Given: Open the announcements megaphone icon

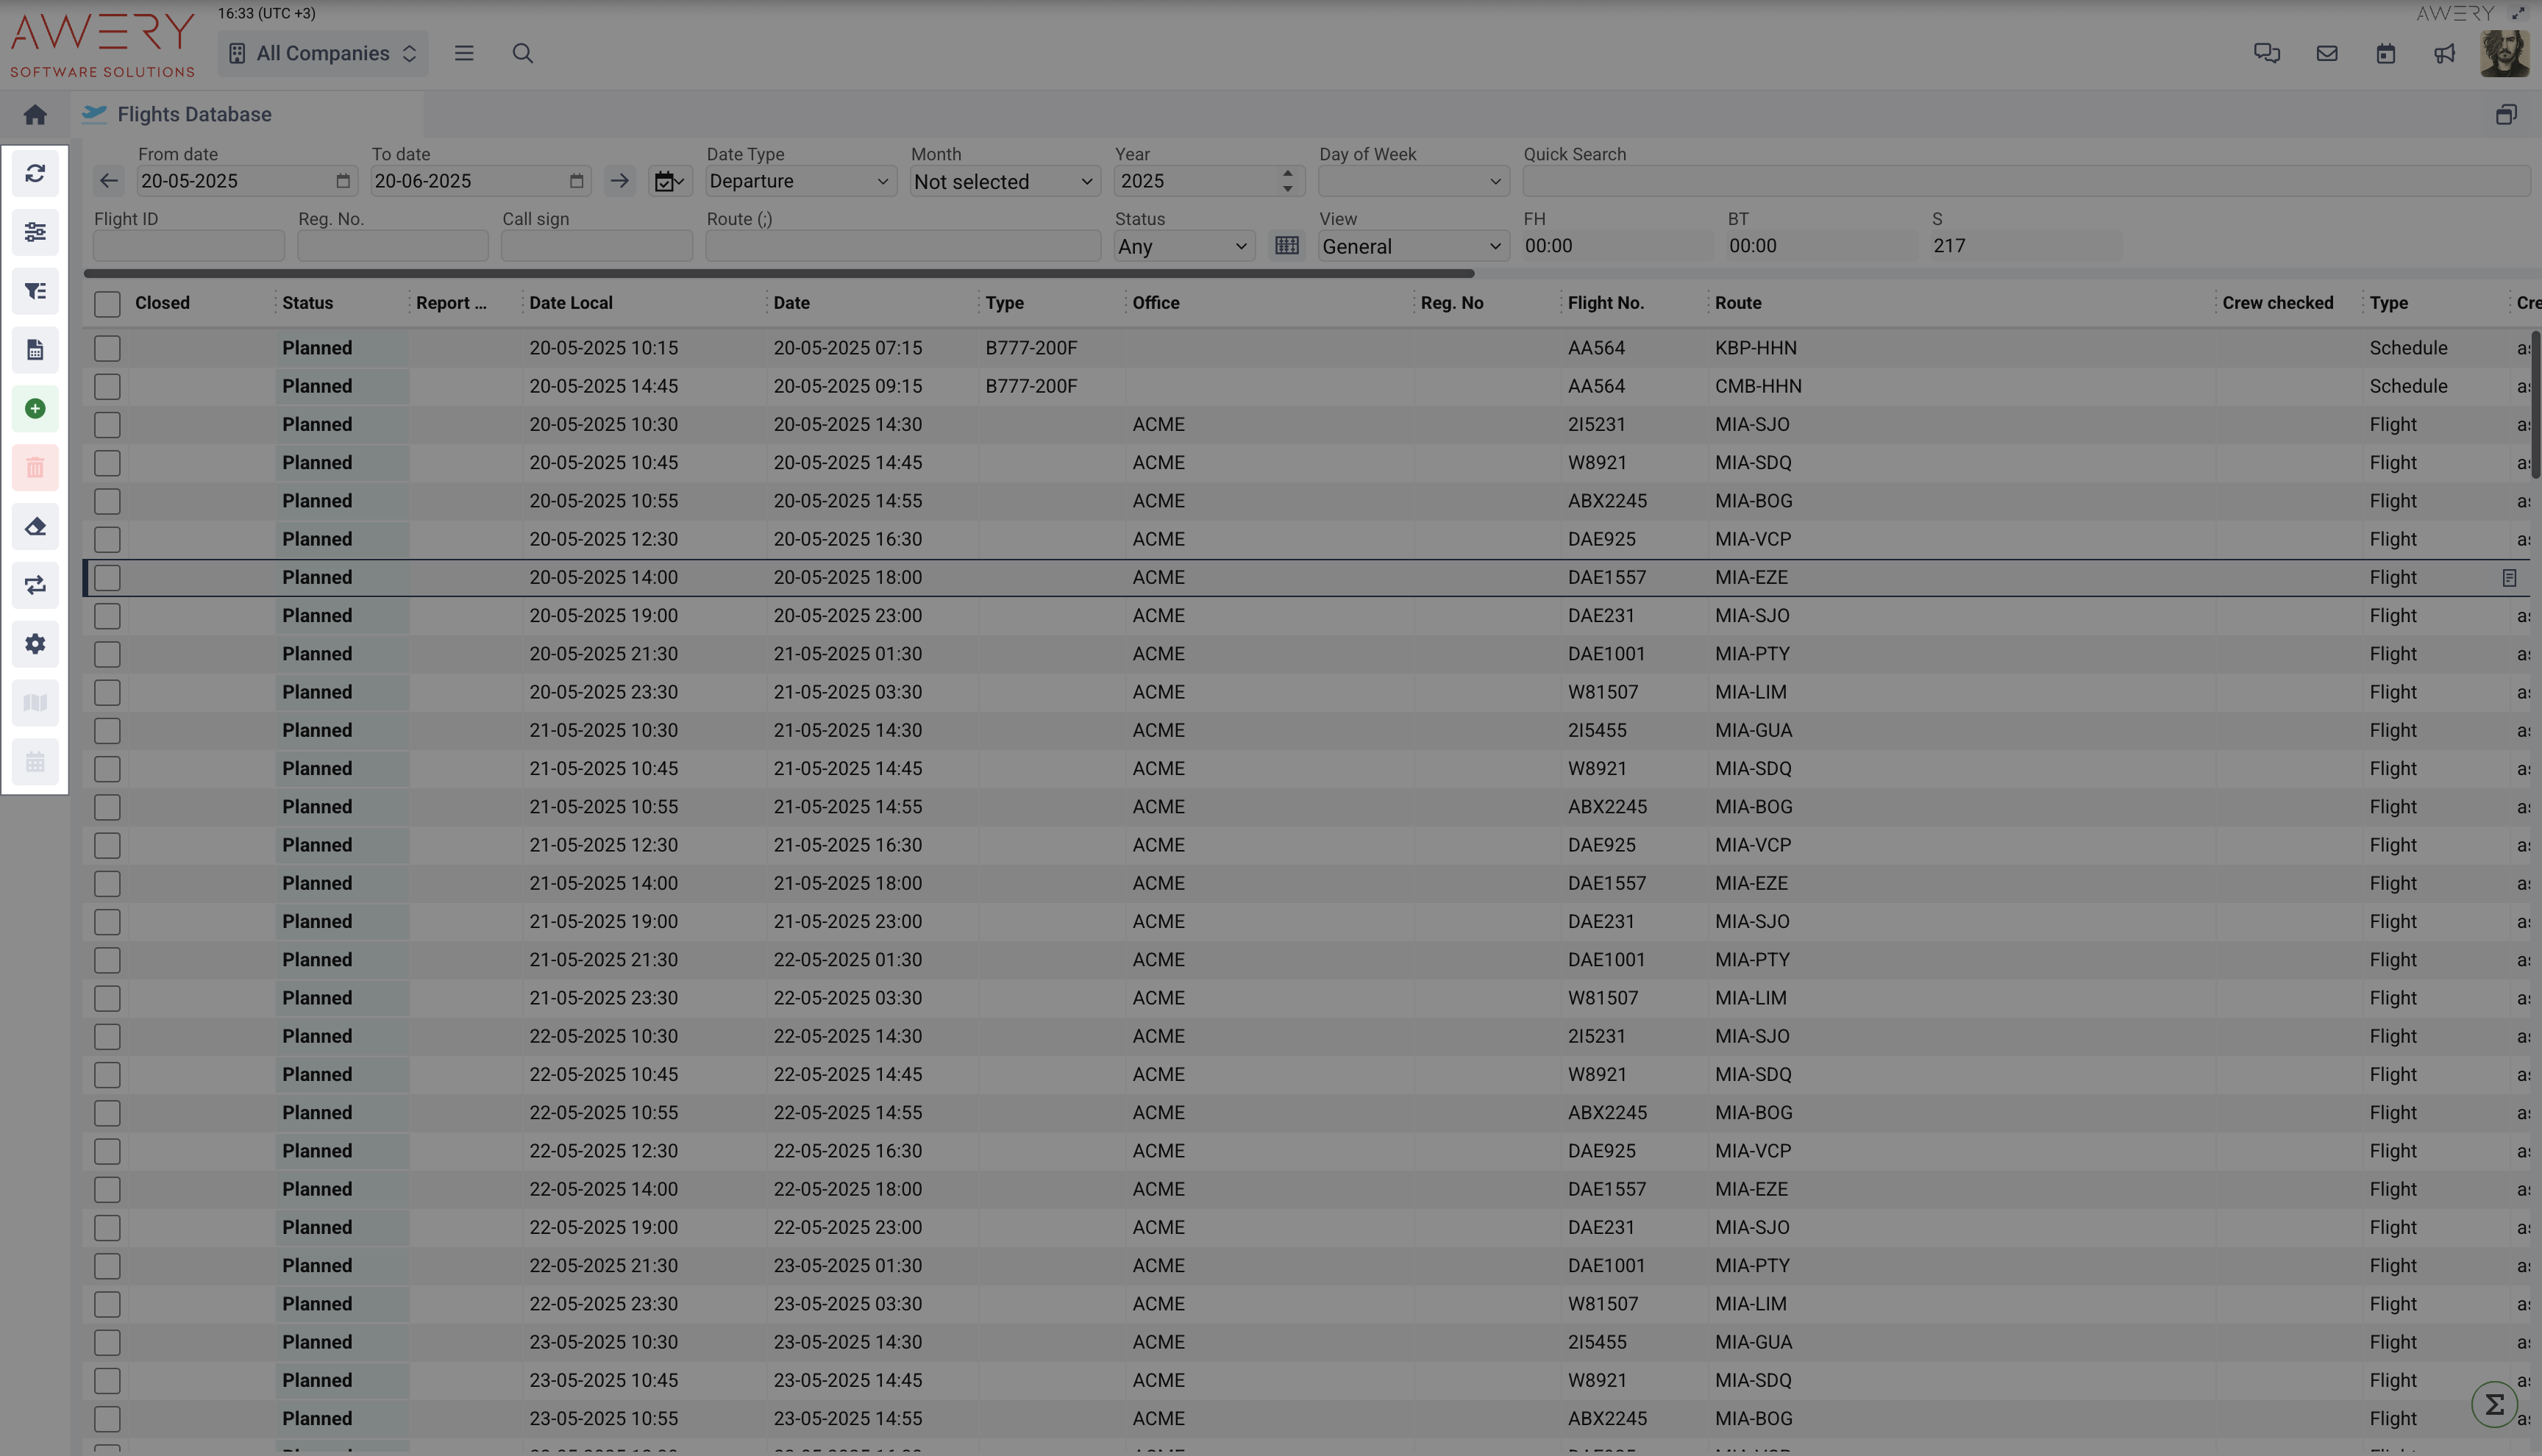Looking at the screenshot, I should (x=2444, y=54).
